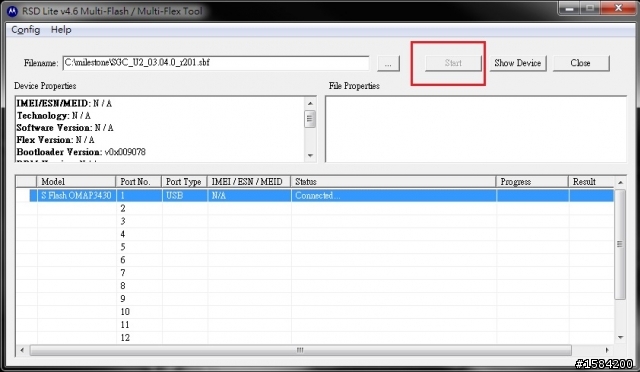Select port number 6 row

click(314, 260)
